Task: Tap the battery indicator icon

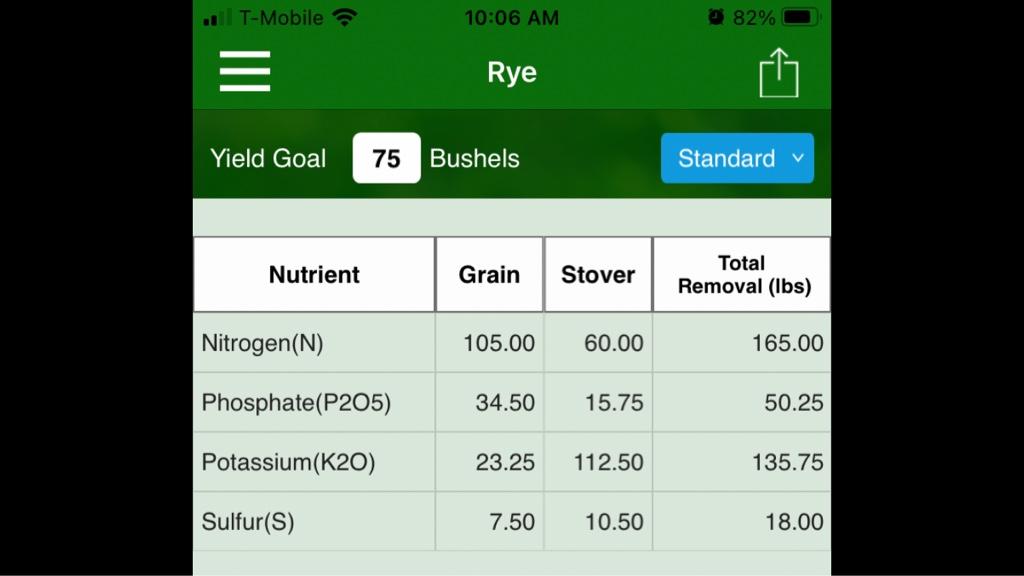Action: (800, 18)
